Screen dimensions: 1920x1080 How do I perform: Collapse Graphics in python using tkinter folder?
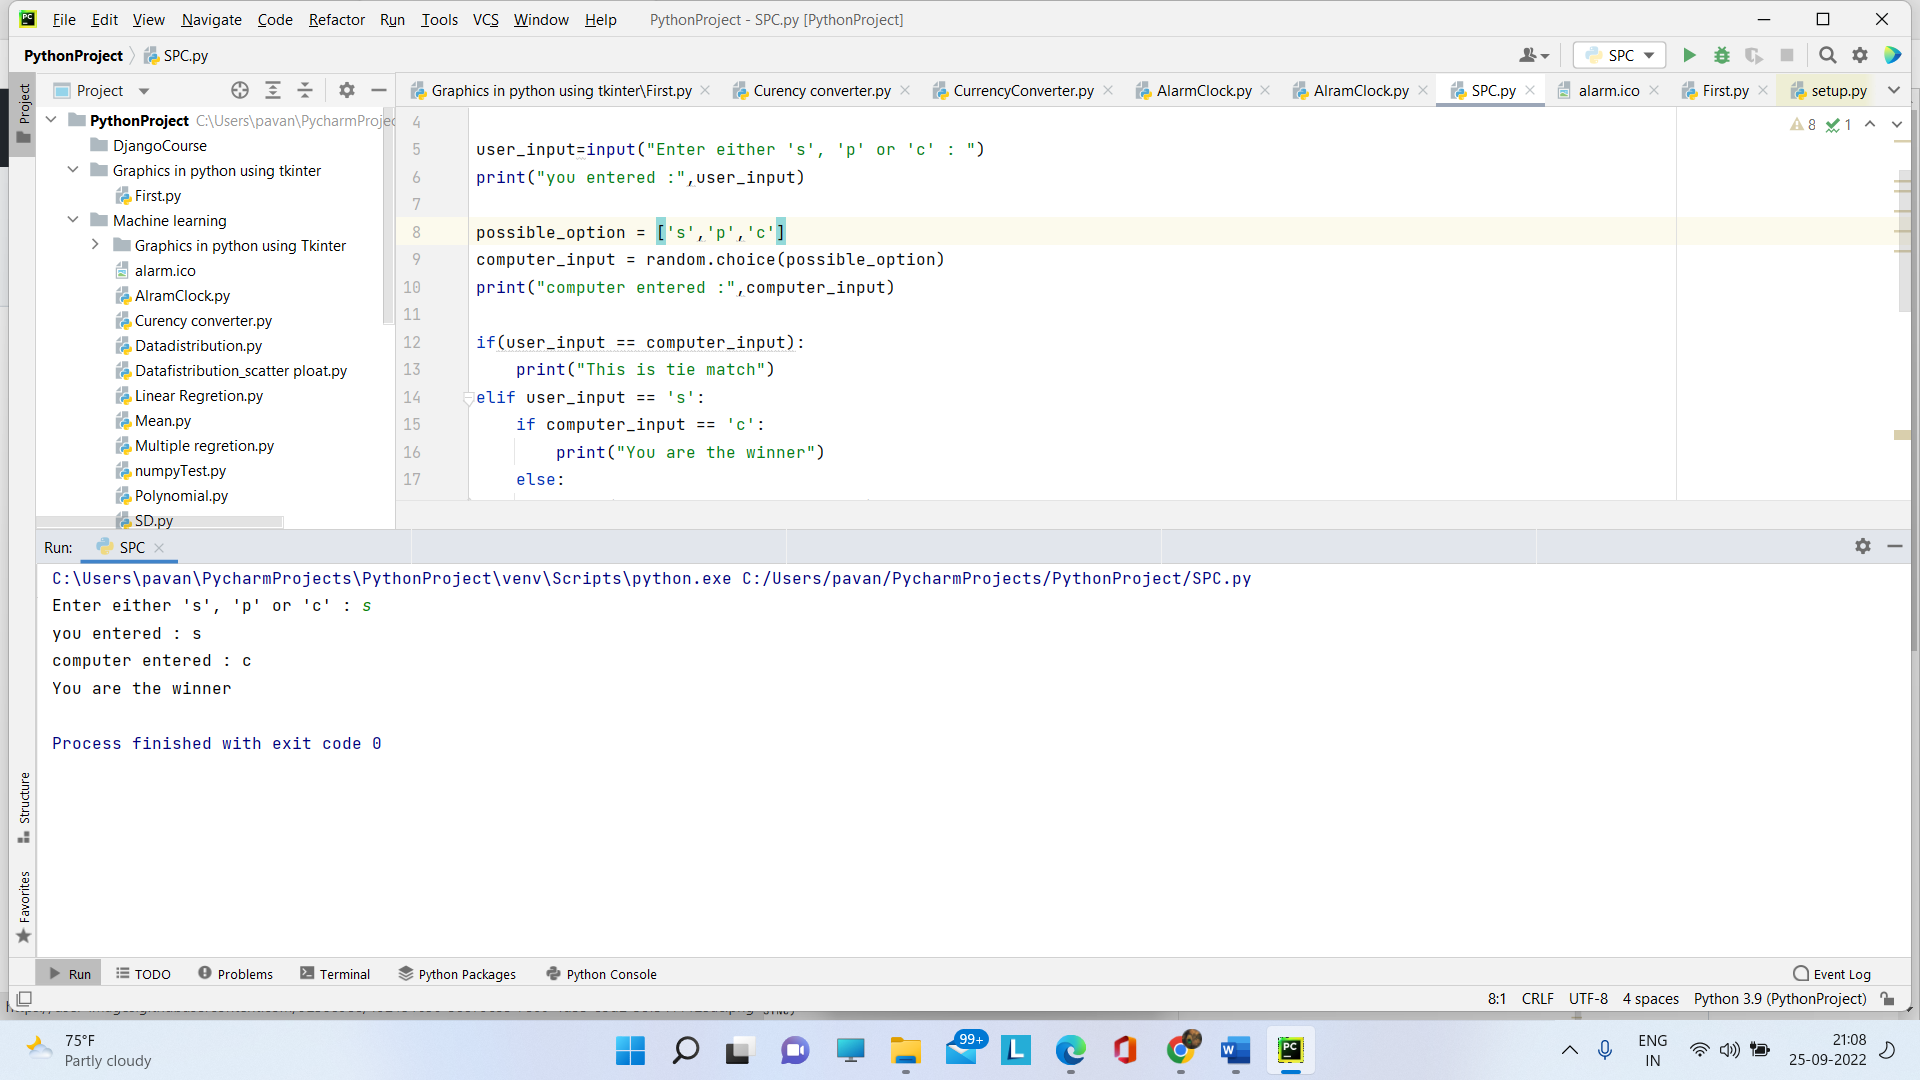pos(73,170)
